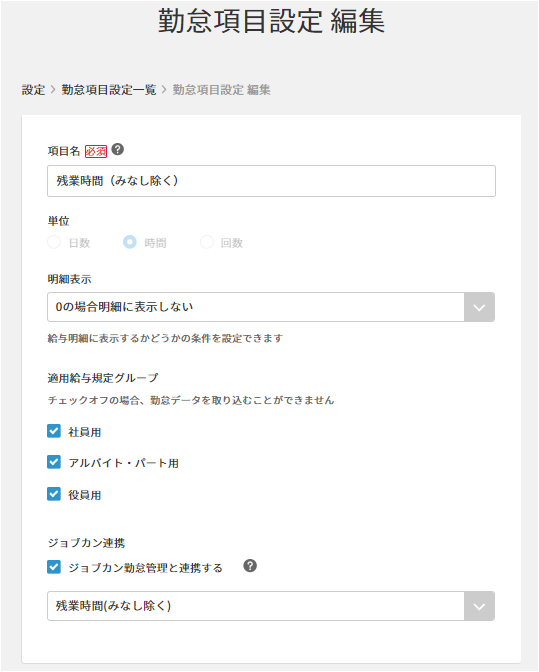Image resolution: width=539 pixels, height=672 pixels.
Task: Click the 必須 required badge
Action: point(96,151)
